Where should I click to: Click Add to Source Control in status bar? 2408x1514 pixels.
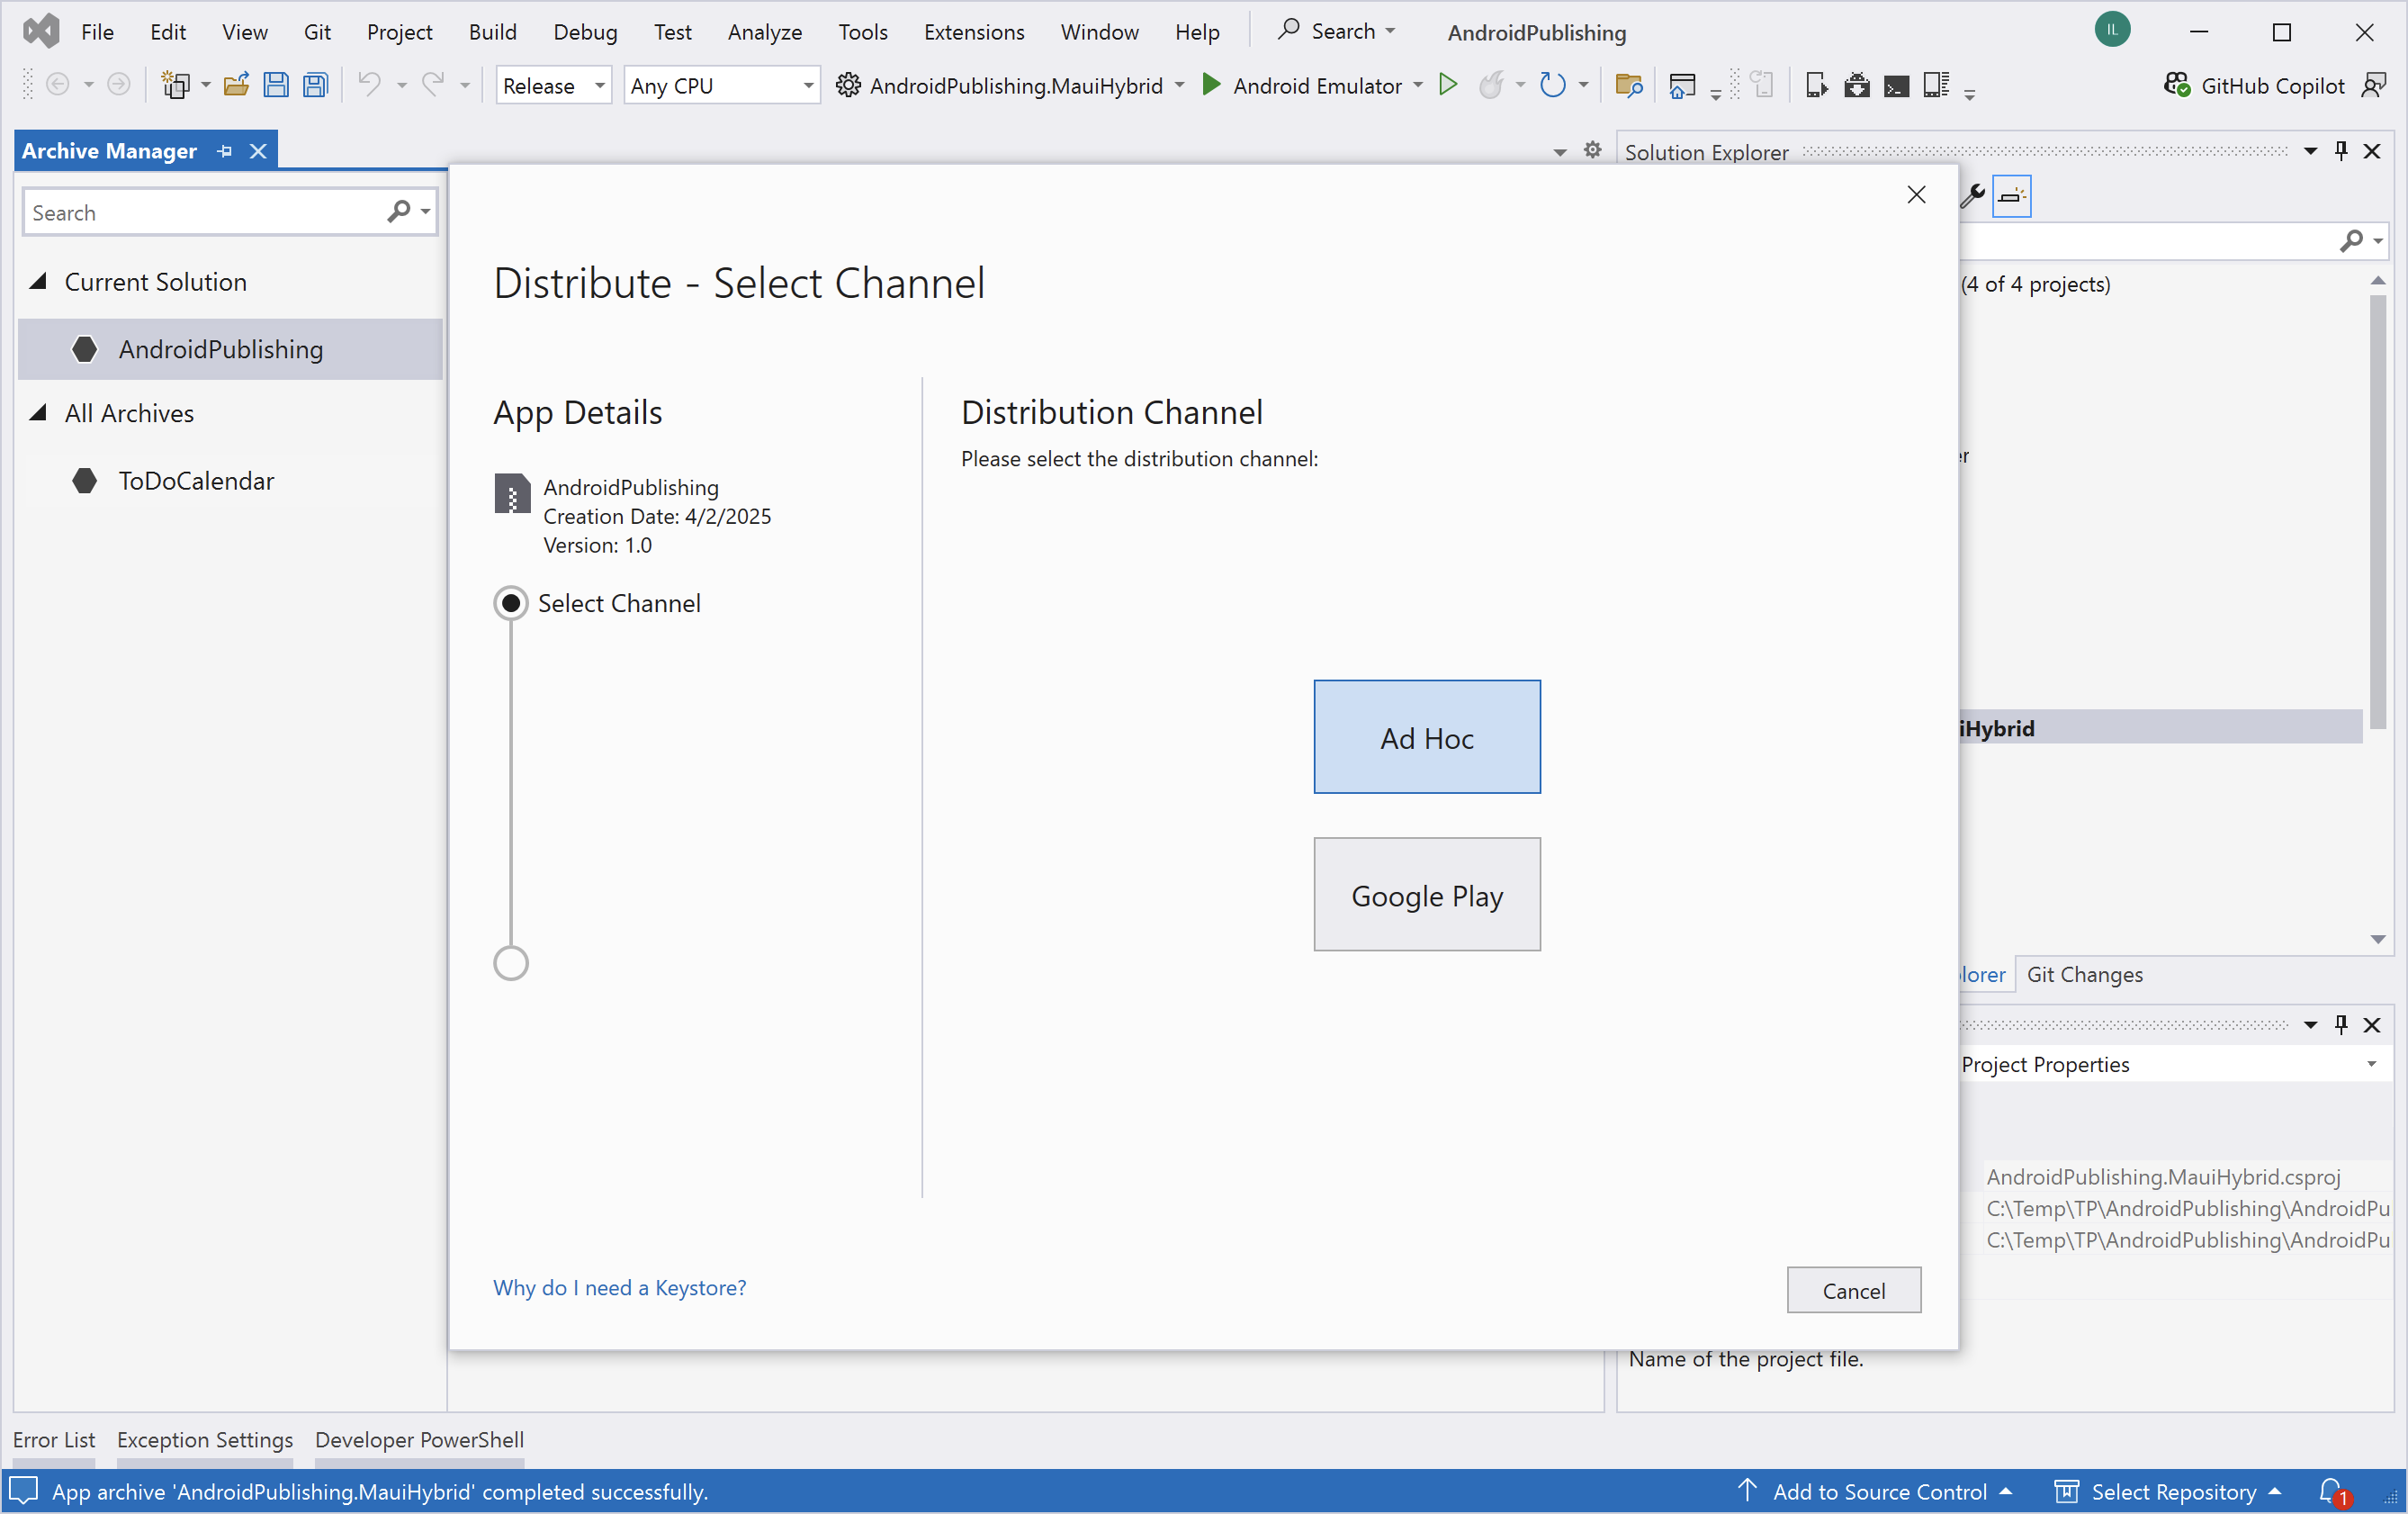(x=1874, y=1491)
